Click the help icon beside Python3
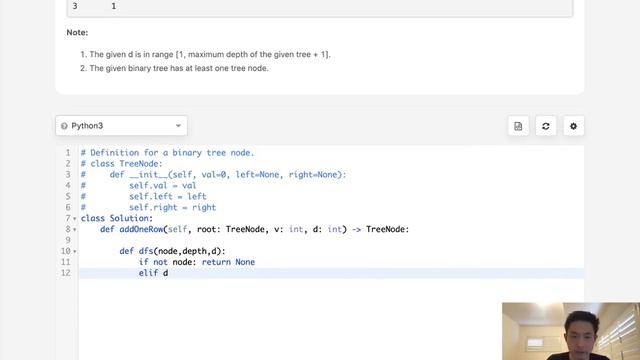The image size is (640, 360). tap(64, 126)
